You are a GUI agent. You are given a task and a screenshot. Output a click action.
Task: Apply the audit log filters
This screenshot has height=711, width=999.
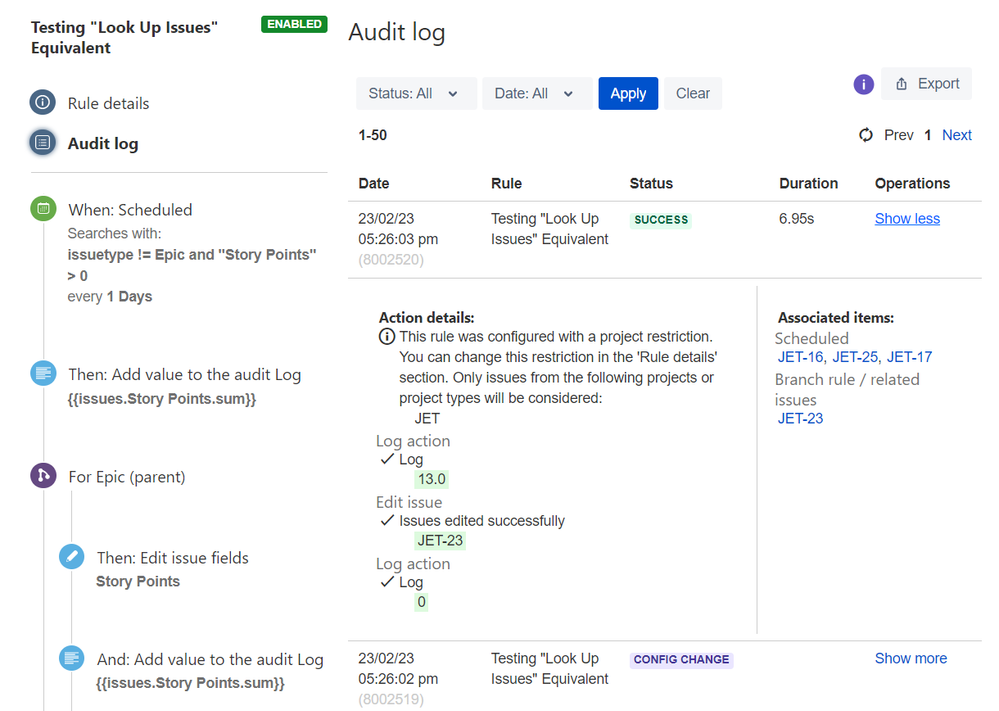pos(628,94)
